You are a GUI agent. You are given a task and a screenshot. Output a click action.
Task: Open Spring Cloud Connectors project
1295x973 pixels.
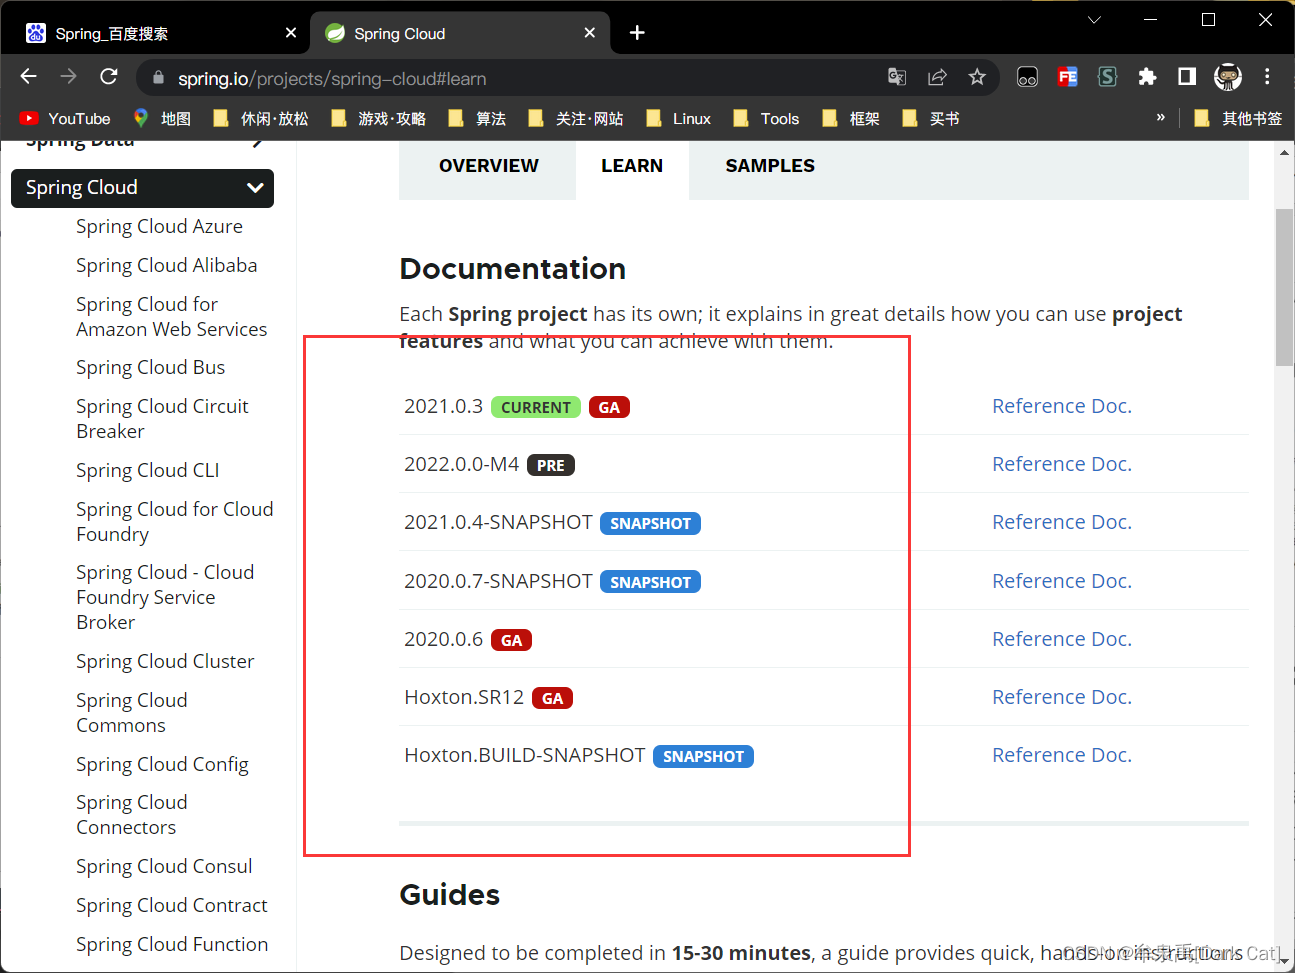point(132,815)
